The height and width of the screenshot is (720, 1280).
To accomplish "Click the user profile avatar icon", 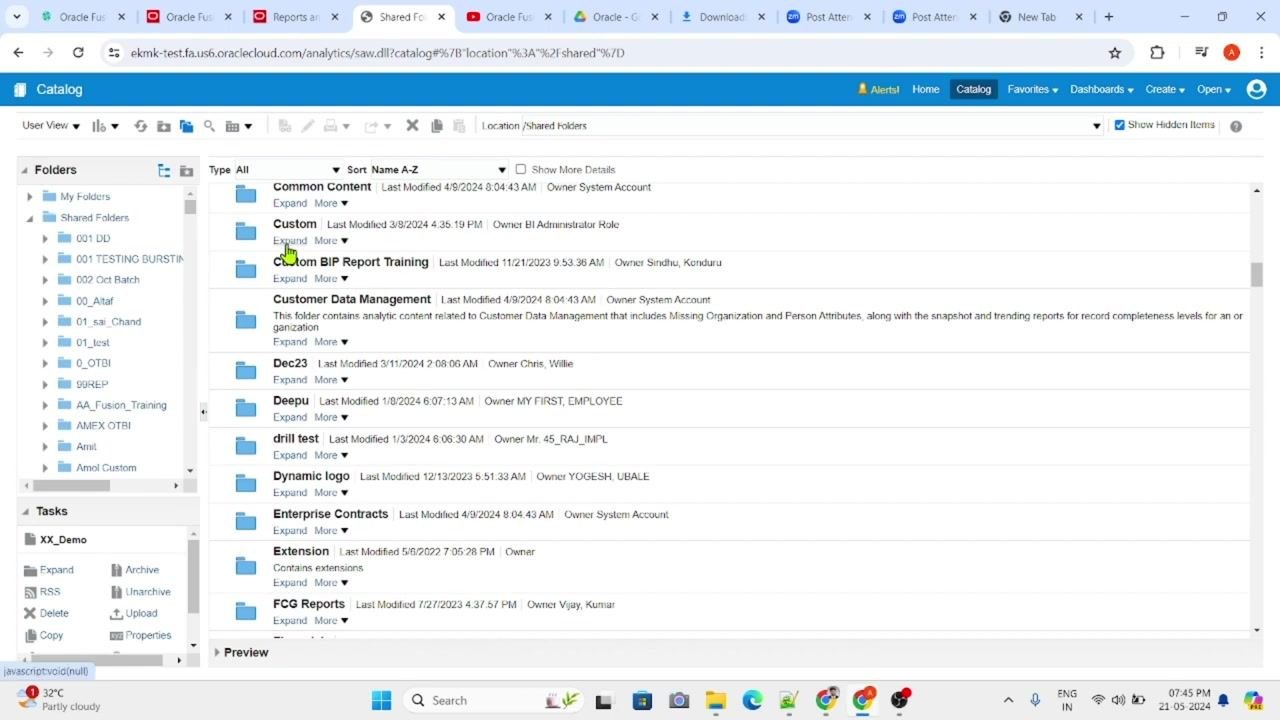I will pyautogui.click(x=1257, y=89).
